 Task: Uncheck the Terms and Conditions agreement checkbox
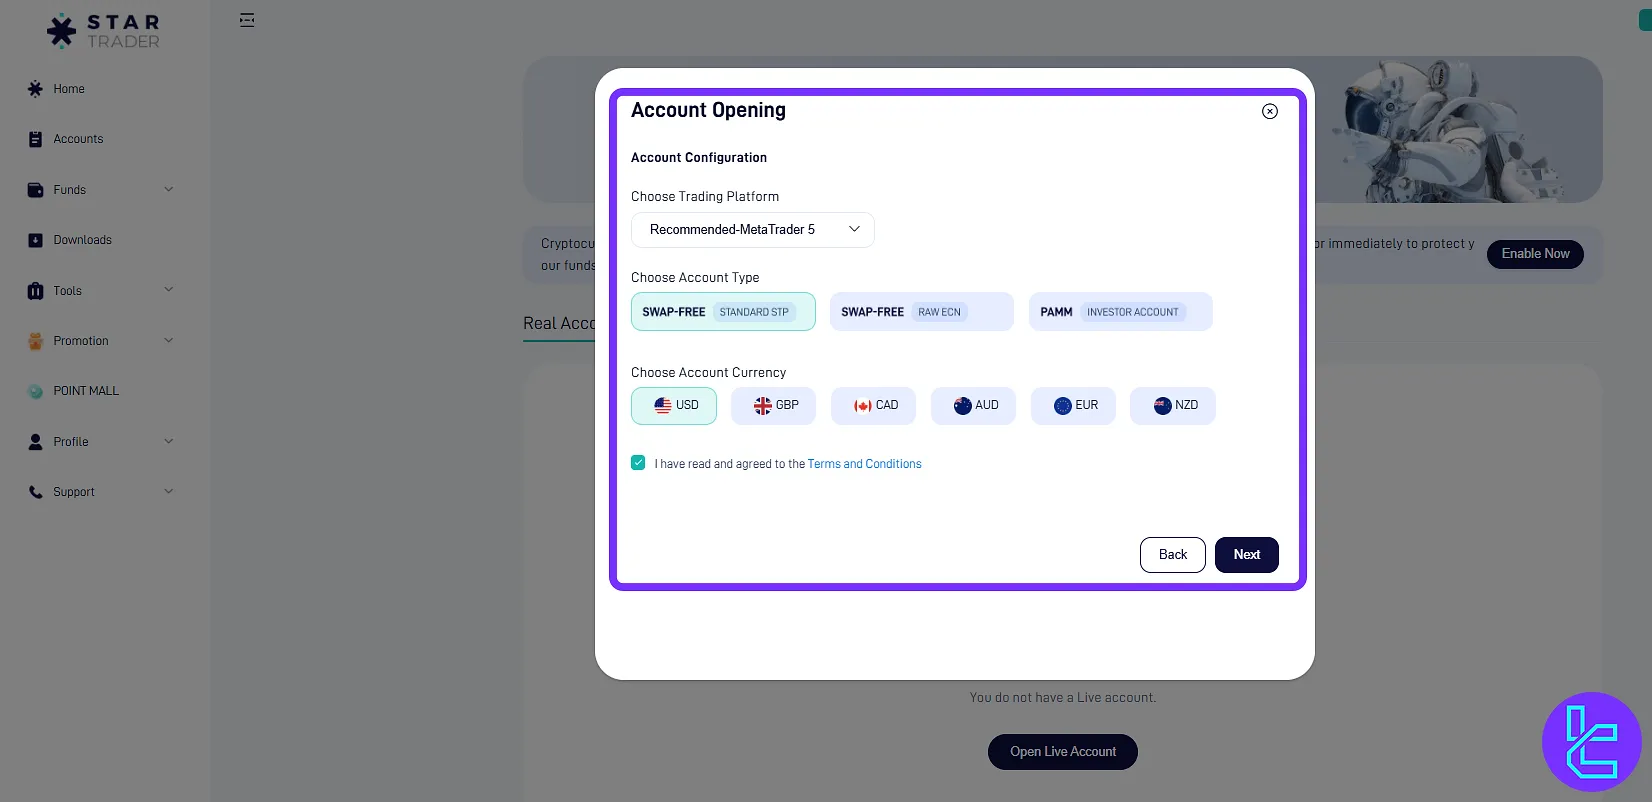click(638, 463)
